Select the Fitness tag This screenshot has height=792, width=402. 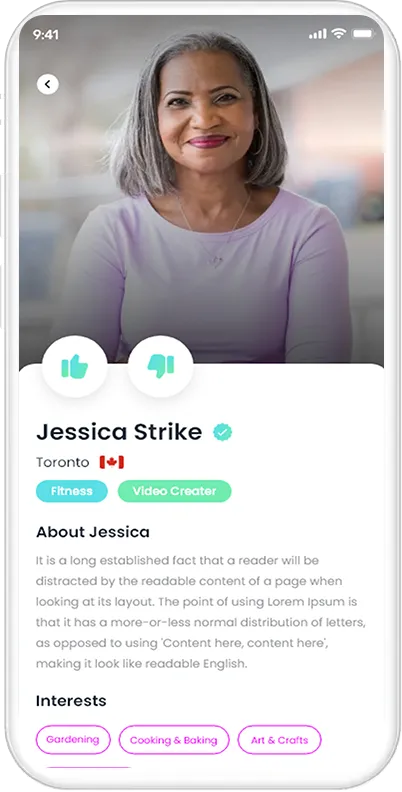point(72,491)
